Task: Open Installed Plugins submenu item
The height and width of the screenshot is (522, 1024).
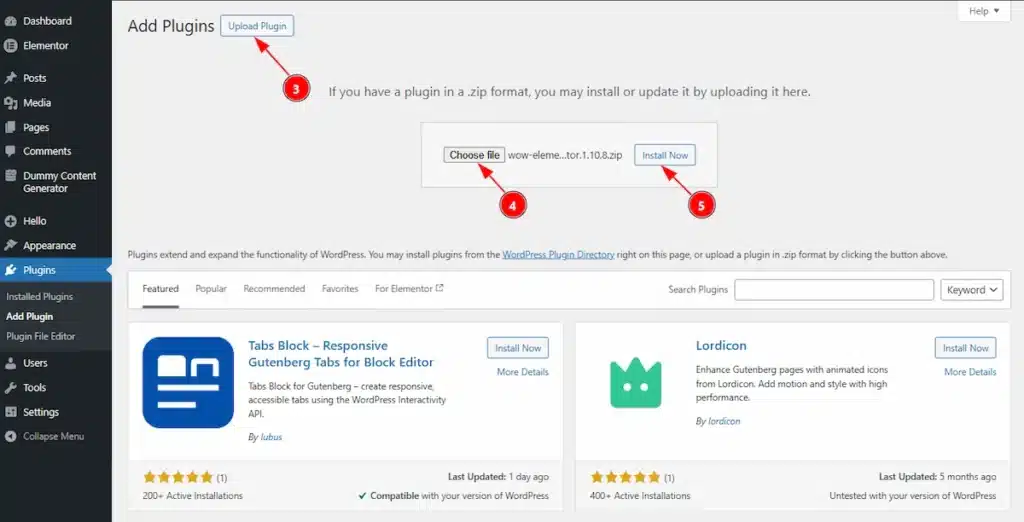Action: pyautogui.click(x=39, y=297)
